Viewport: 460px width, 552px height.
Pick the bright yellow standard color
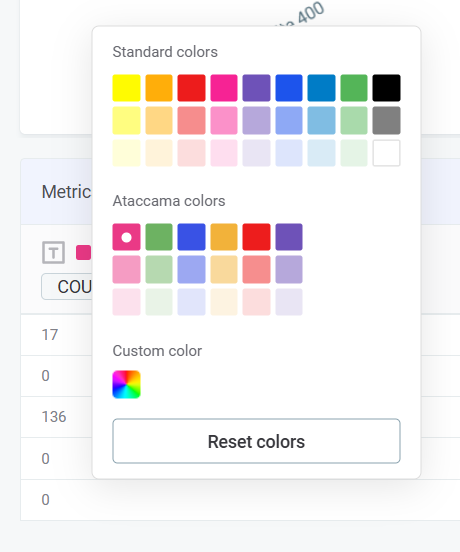pos(126,88)
